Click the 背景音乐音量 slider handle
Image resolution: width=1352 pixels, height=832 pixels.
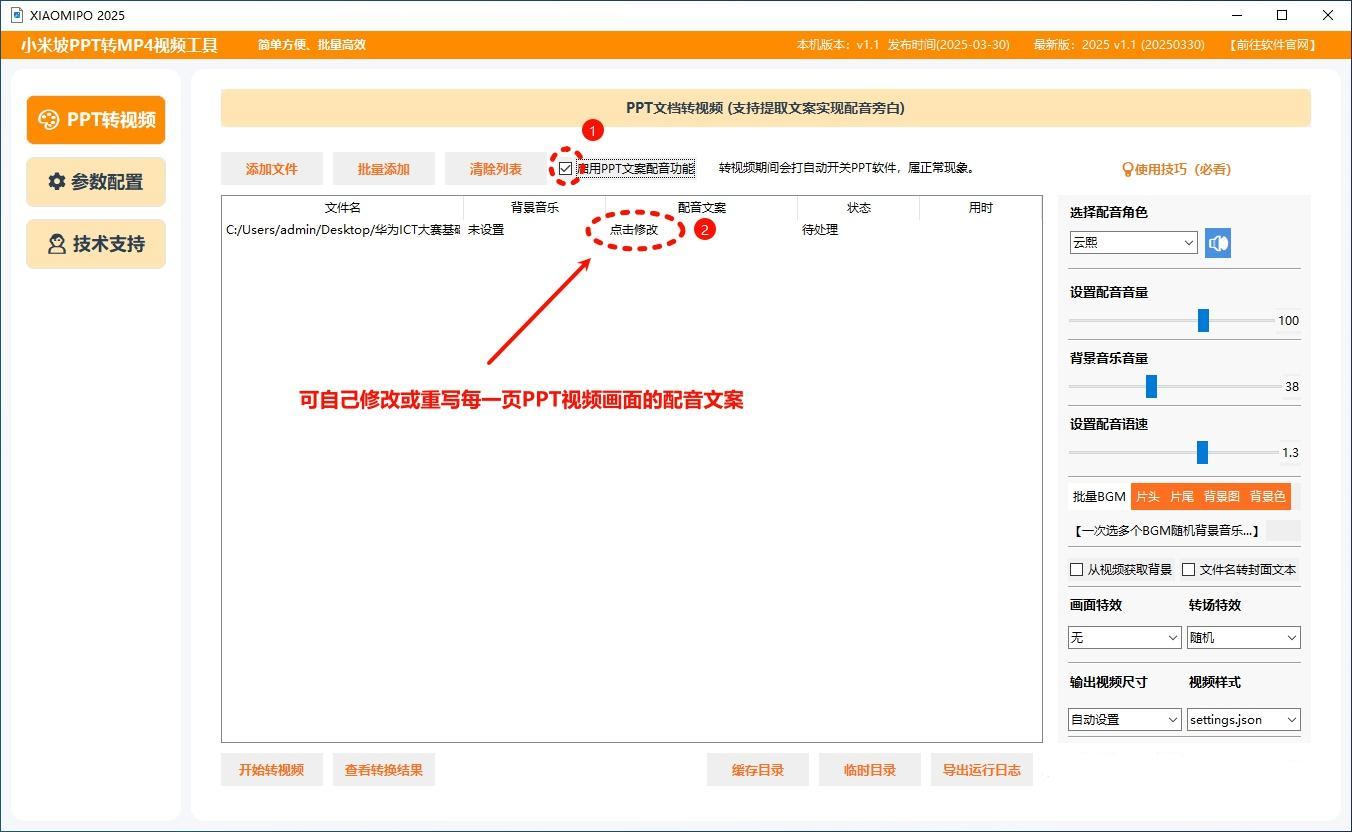[x=1151, y=386]
